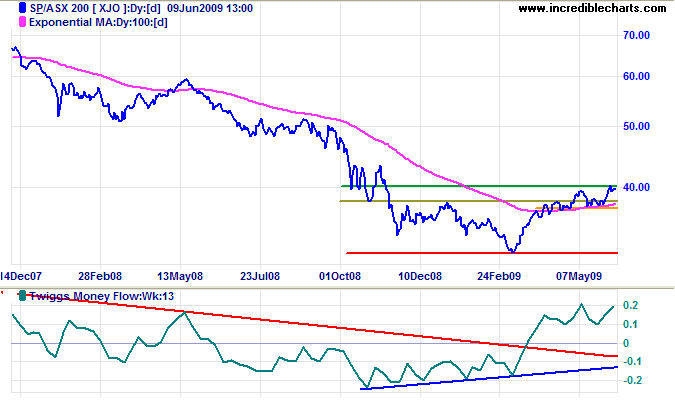Click the red declining trendline in money flow
Viewport: 675px width, 400px height.
(316, 325)
